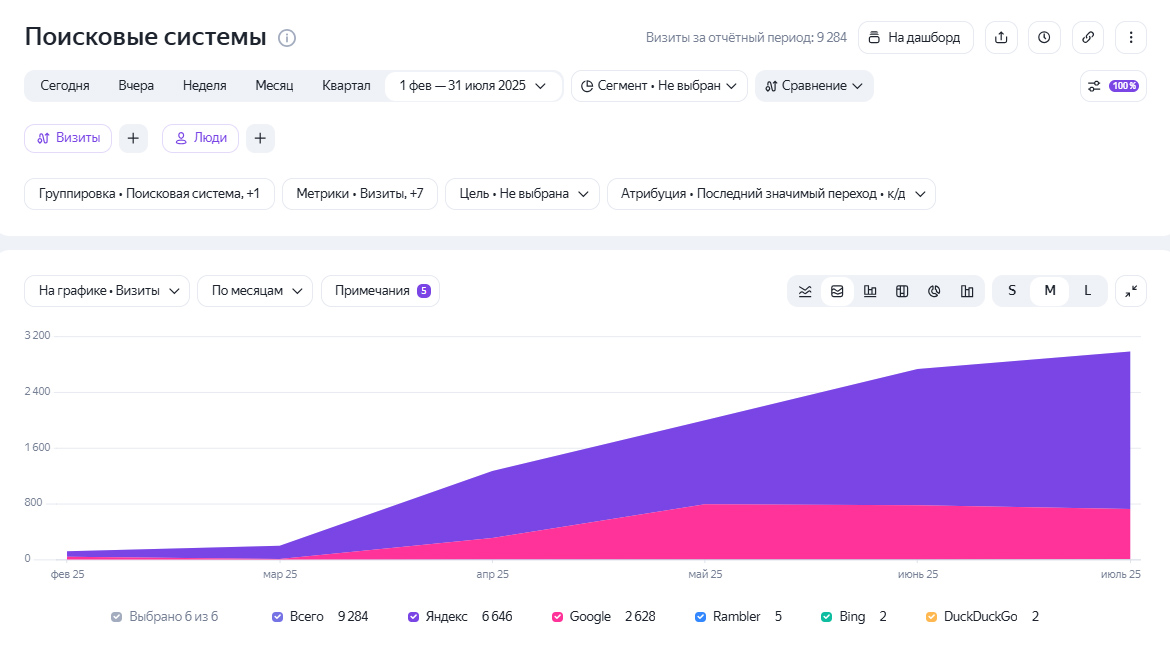The width and height of the screenshot is (1170, 645).
Task: Switch to the Месяц period tab
Action: click(275, 86)
